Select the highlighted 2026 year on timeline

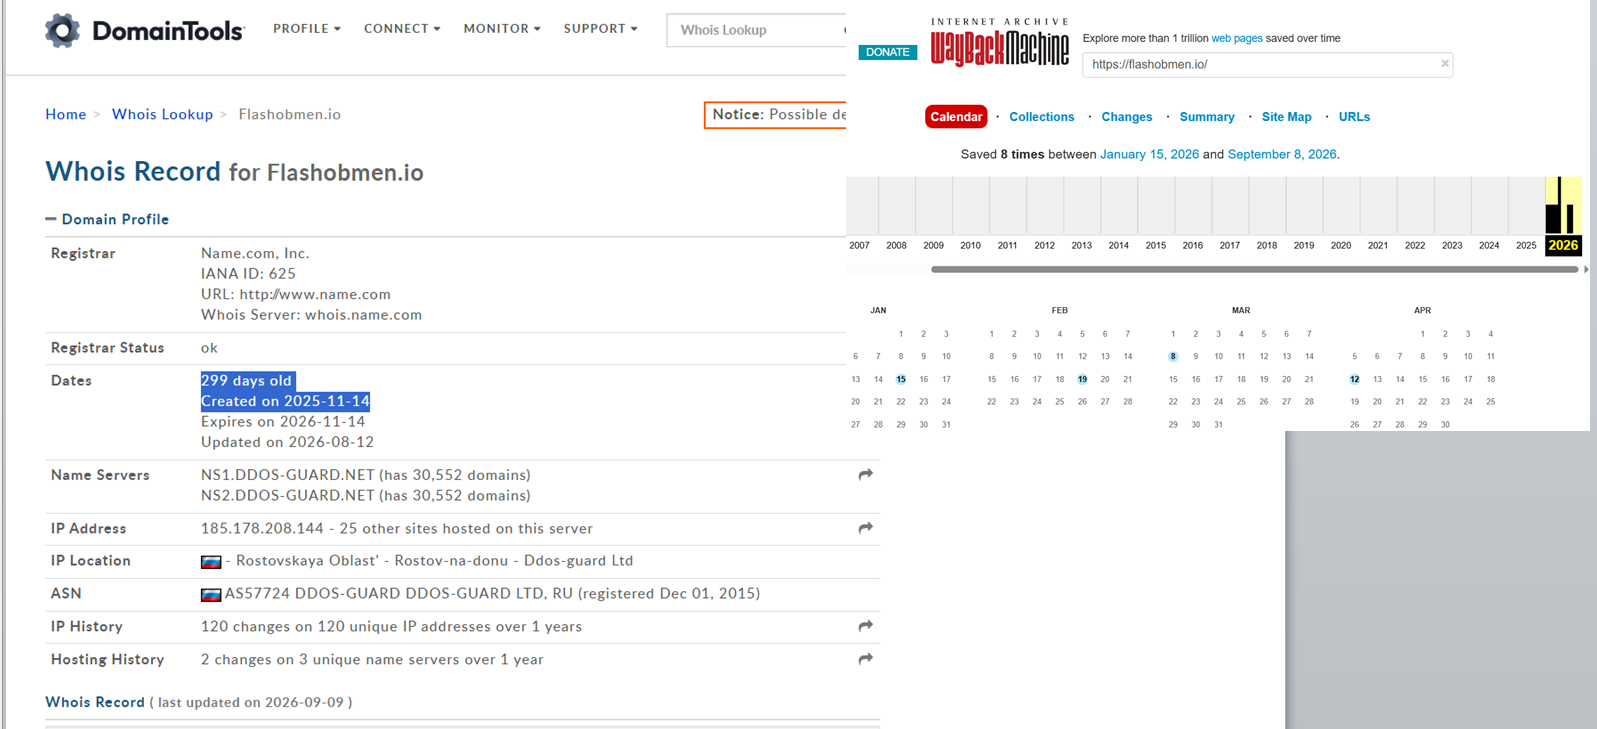click(x=1563, y=245)
